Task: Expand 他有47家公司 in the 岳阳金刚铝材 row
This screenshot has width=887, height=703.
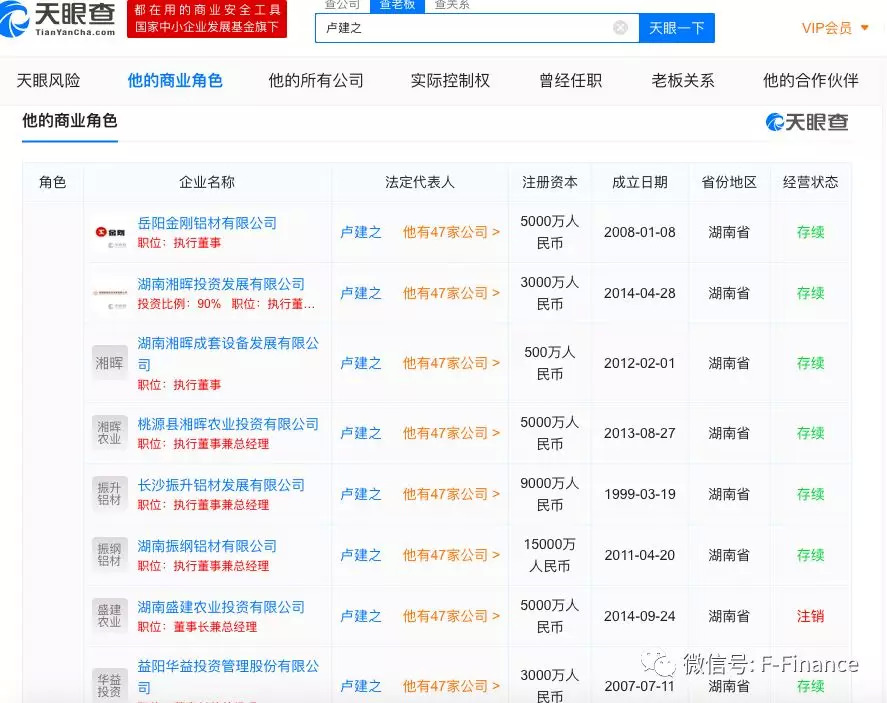Action: (451, 232)
